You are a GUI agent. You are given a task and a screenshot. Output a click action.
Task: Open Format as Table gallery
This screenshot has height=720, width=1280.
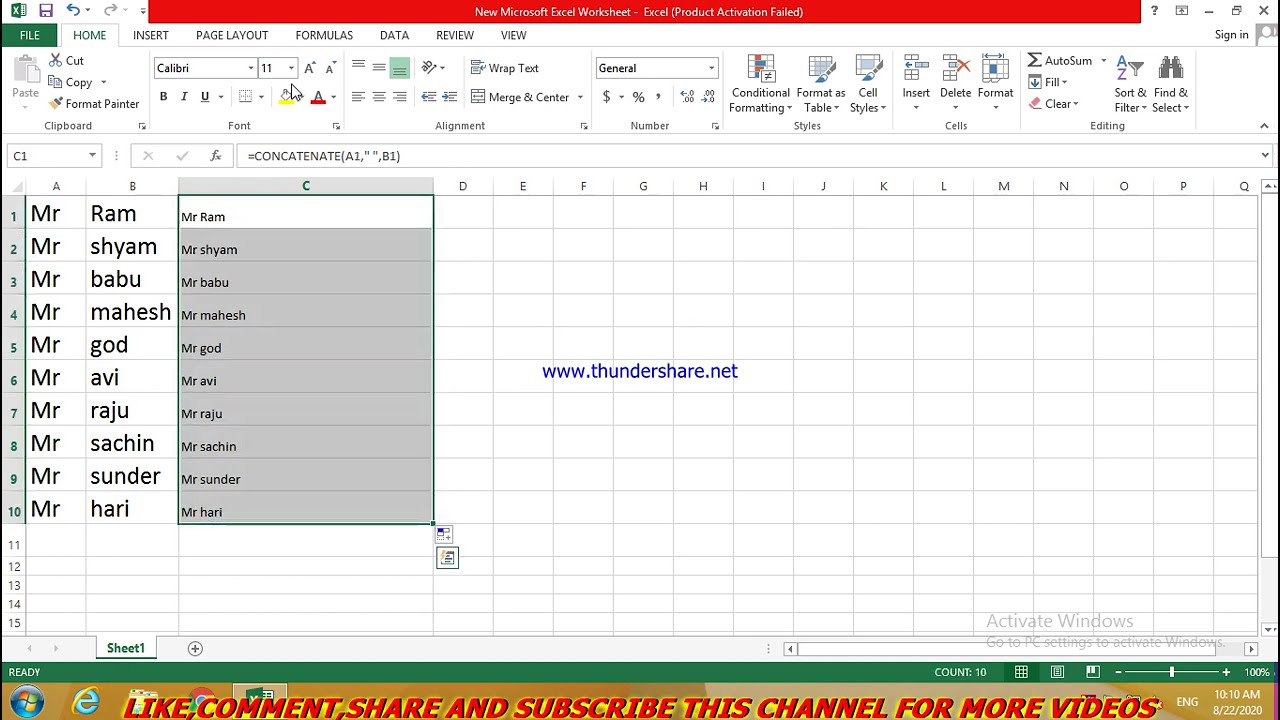[x=821, y=84]
